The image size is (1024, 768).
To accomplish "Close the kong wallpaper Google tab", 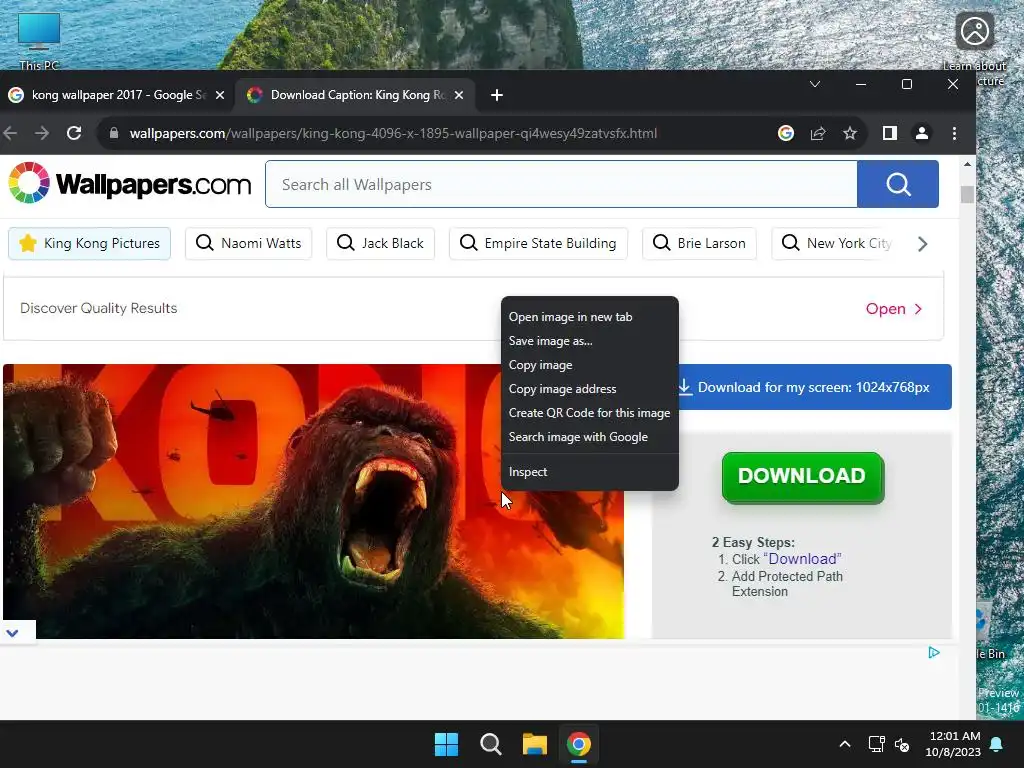I will tap(220, 95).
